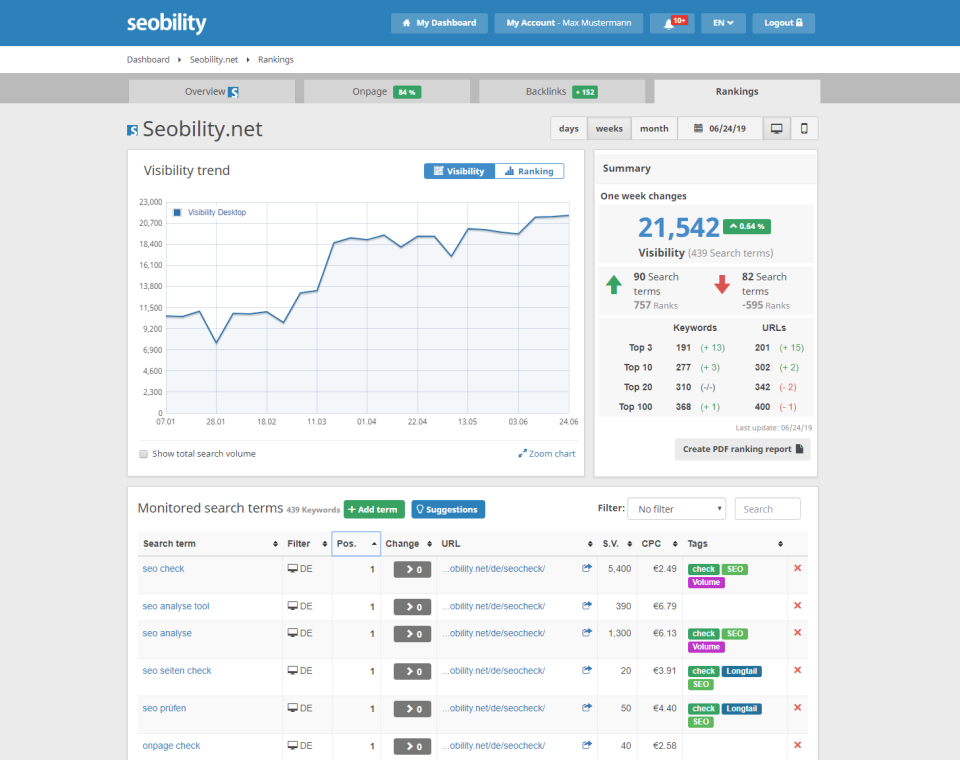
Task: Open the 'No filter' dropdown
Action: tap(676, 509)
